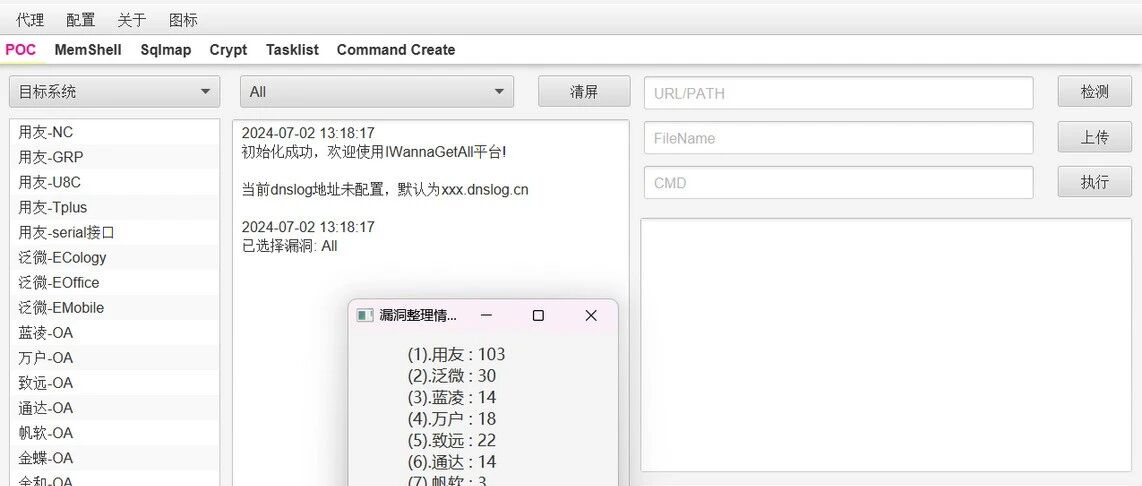Select 泛微-ECology in the list

tap(114, 258)
